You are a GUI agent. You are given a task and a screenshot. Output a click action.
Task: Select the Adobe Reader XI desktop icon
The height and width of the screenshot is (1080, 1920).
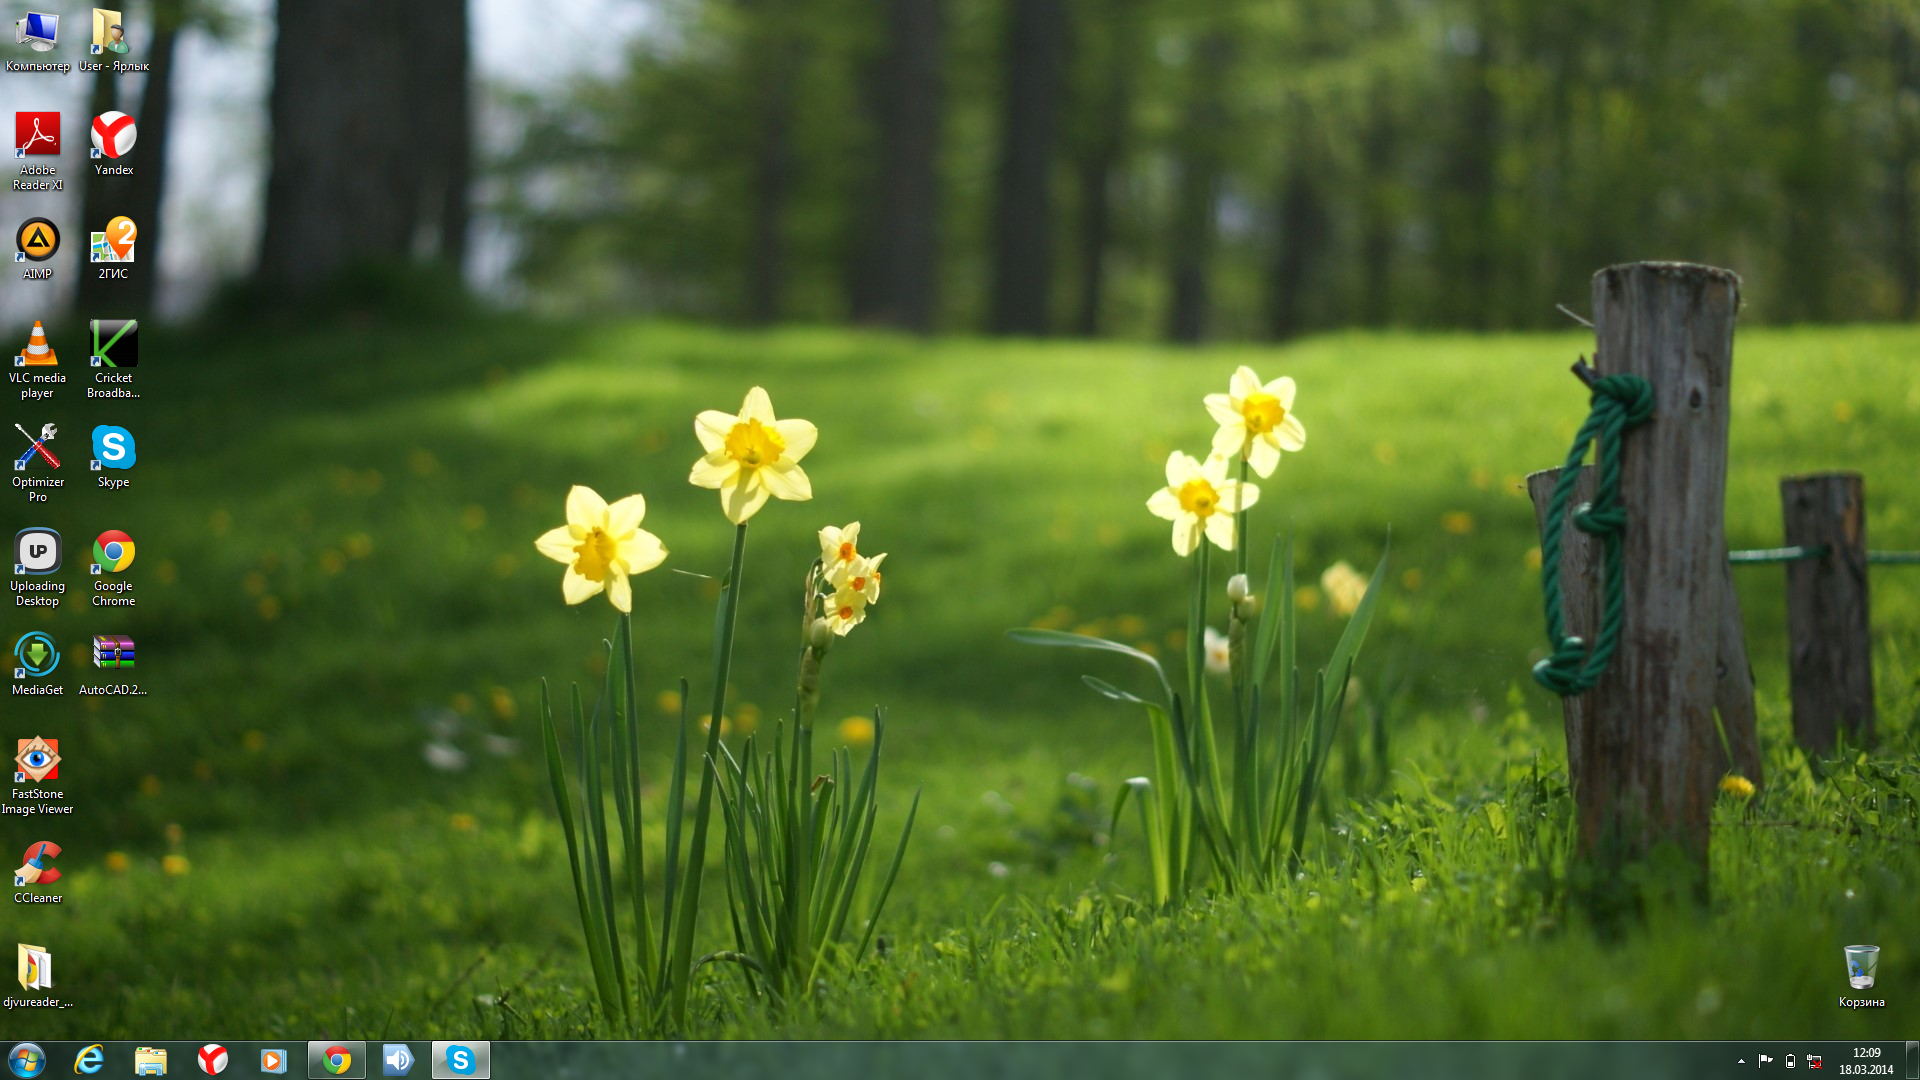coord(37,151)
